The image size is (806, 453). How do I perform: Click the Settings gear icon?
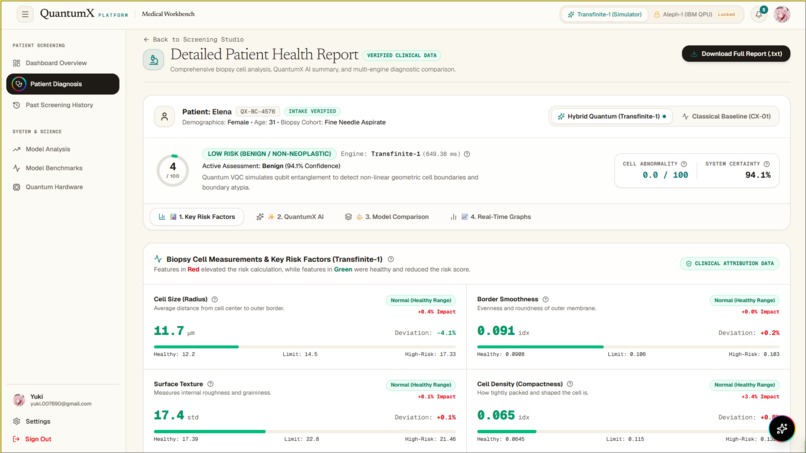coord(16,421)
